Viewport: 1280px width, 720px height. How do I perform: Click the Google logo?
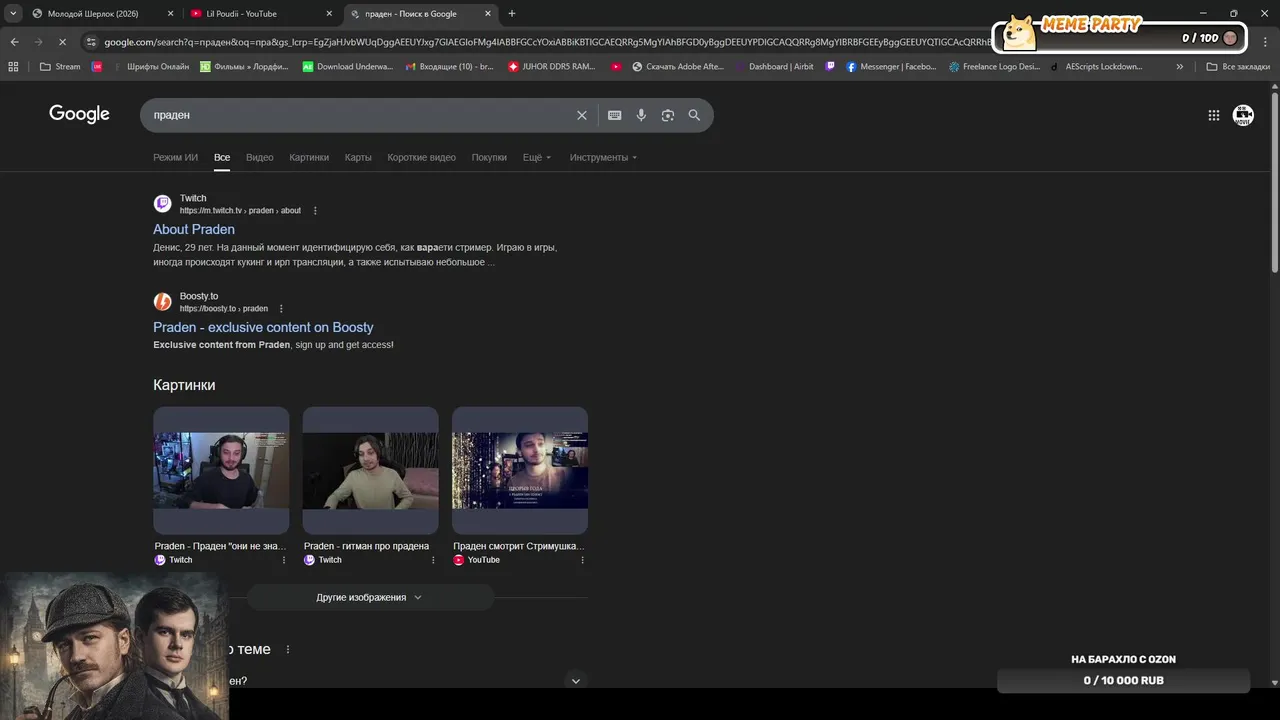point(79,114)
